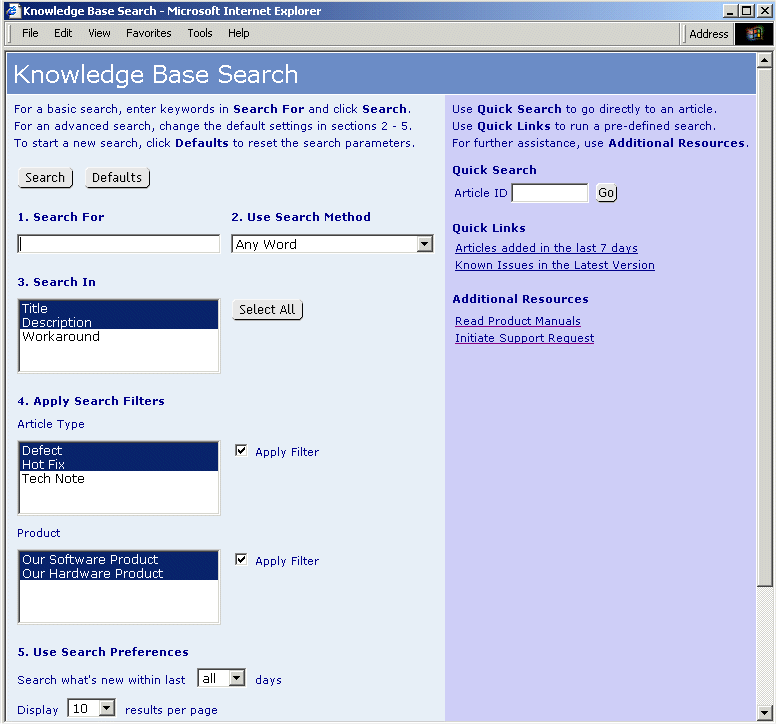Click the Internet Explorer title bar icon
This screenshot has width=776, height=724.
[x=12, y=11]
